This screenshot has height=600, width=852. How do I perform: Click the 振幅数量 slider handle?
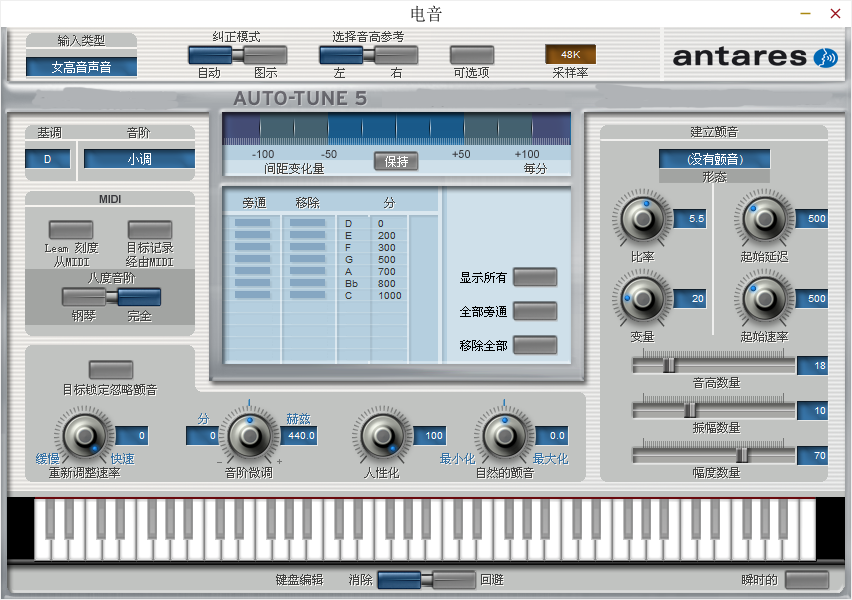pyautogui.click(x=690, y=410)
